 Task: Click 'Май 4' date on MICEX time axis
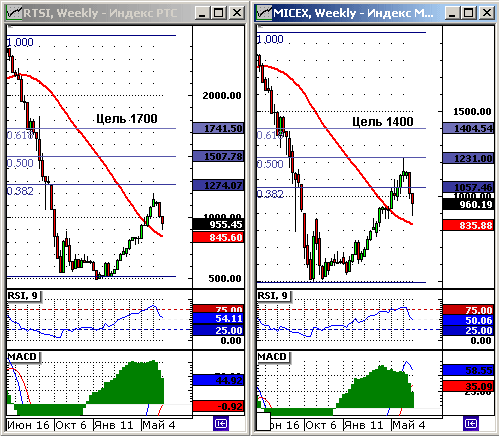[409, 425]
